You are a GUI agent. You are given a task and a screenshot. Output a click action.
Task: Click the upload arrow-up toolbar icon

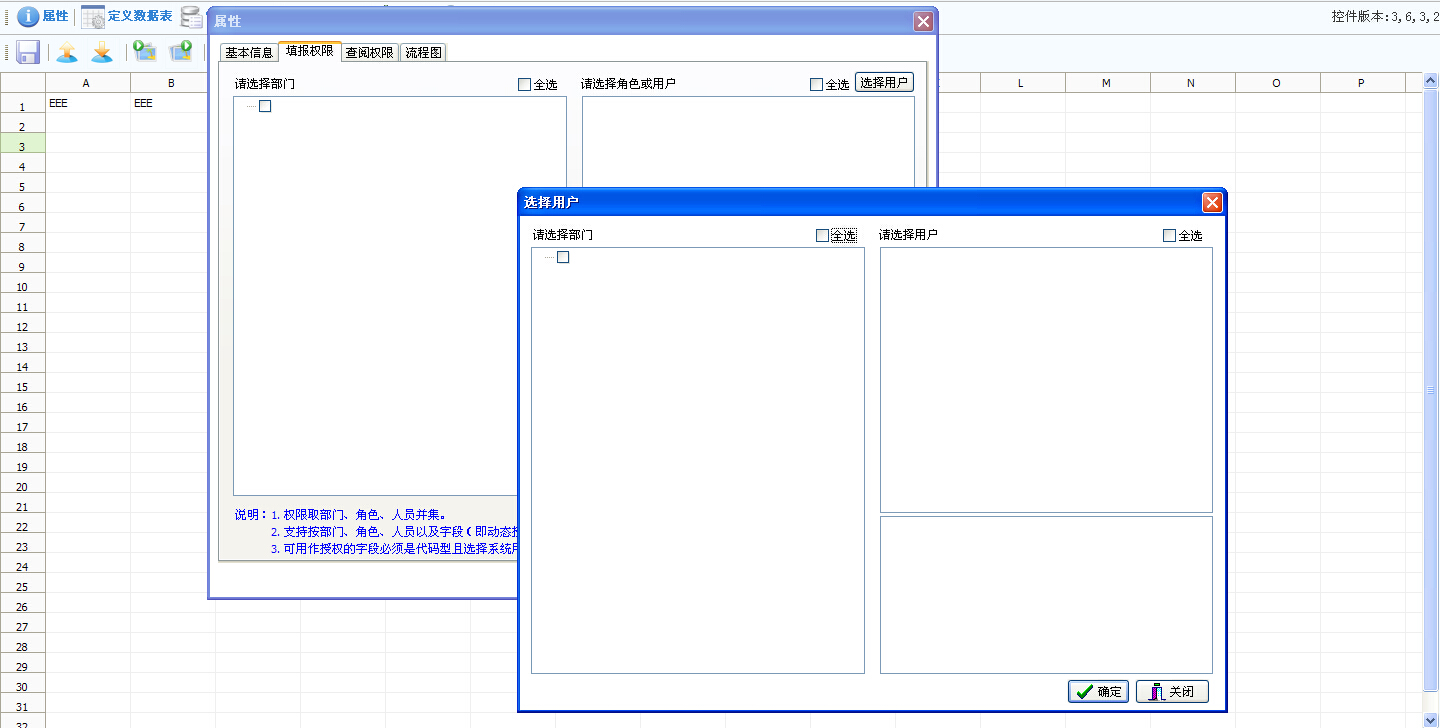pyautogui.click(x=67, y=53)
